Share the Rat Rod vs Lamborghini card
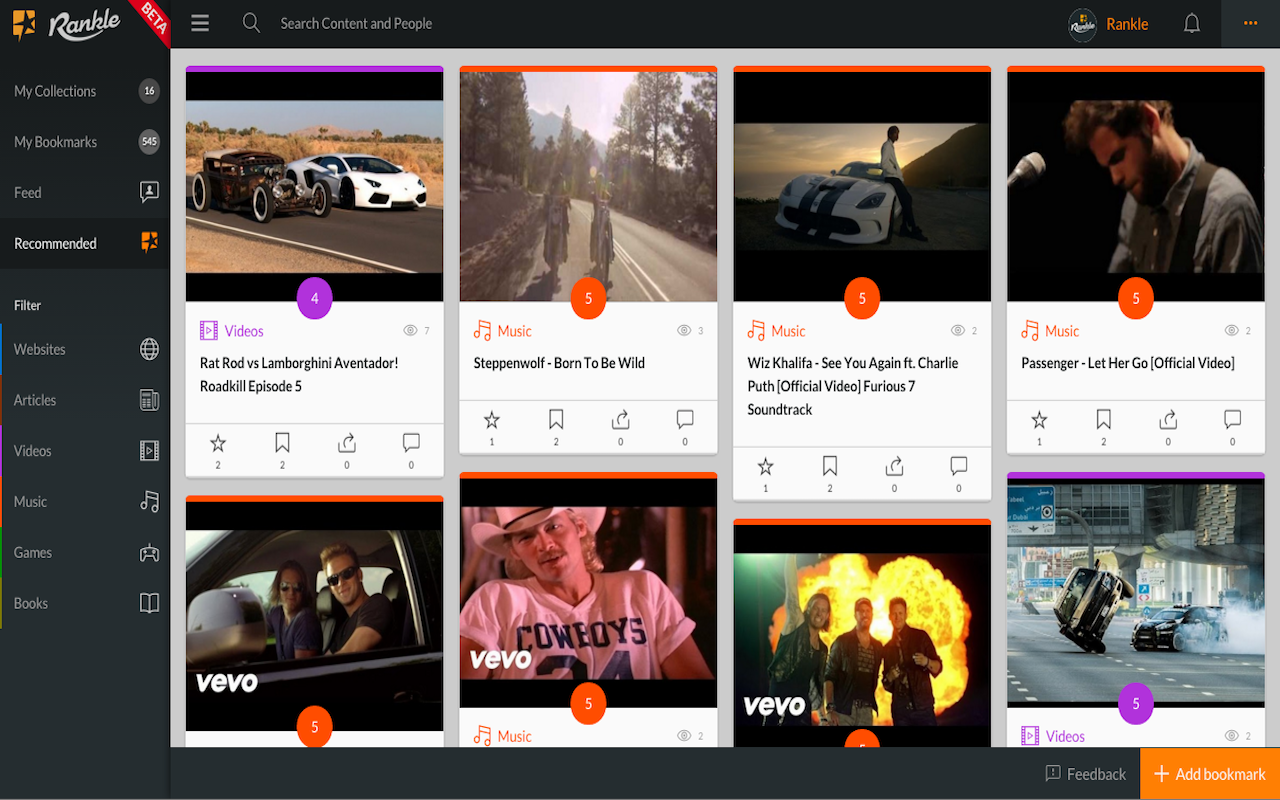 pyautogui.click(x=347, y=443)
